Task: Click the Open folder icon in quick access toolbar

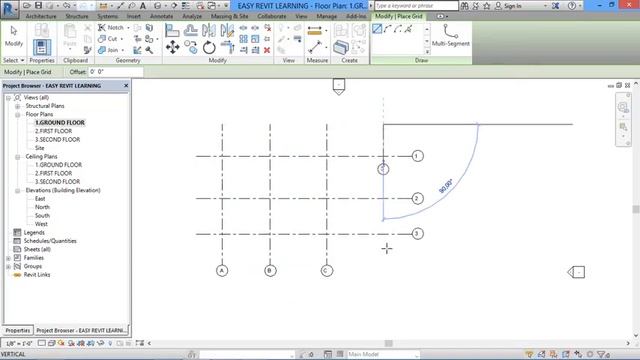Action: pos(27,6)
